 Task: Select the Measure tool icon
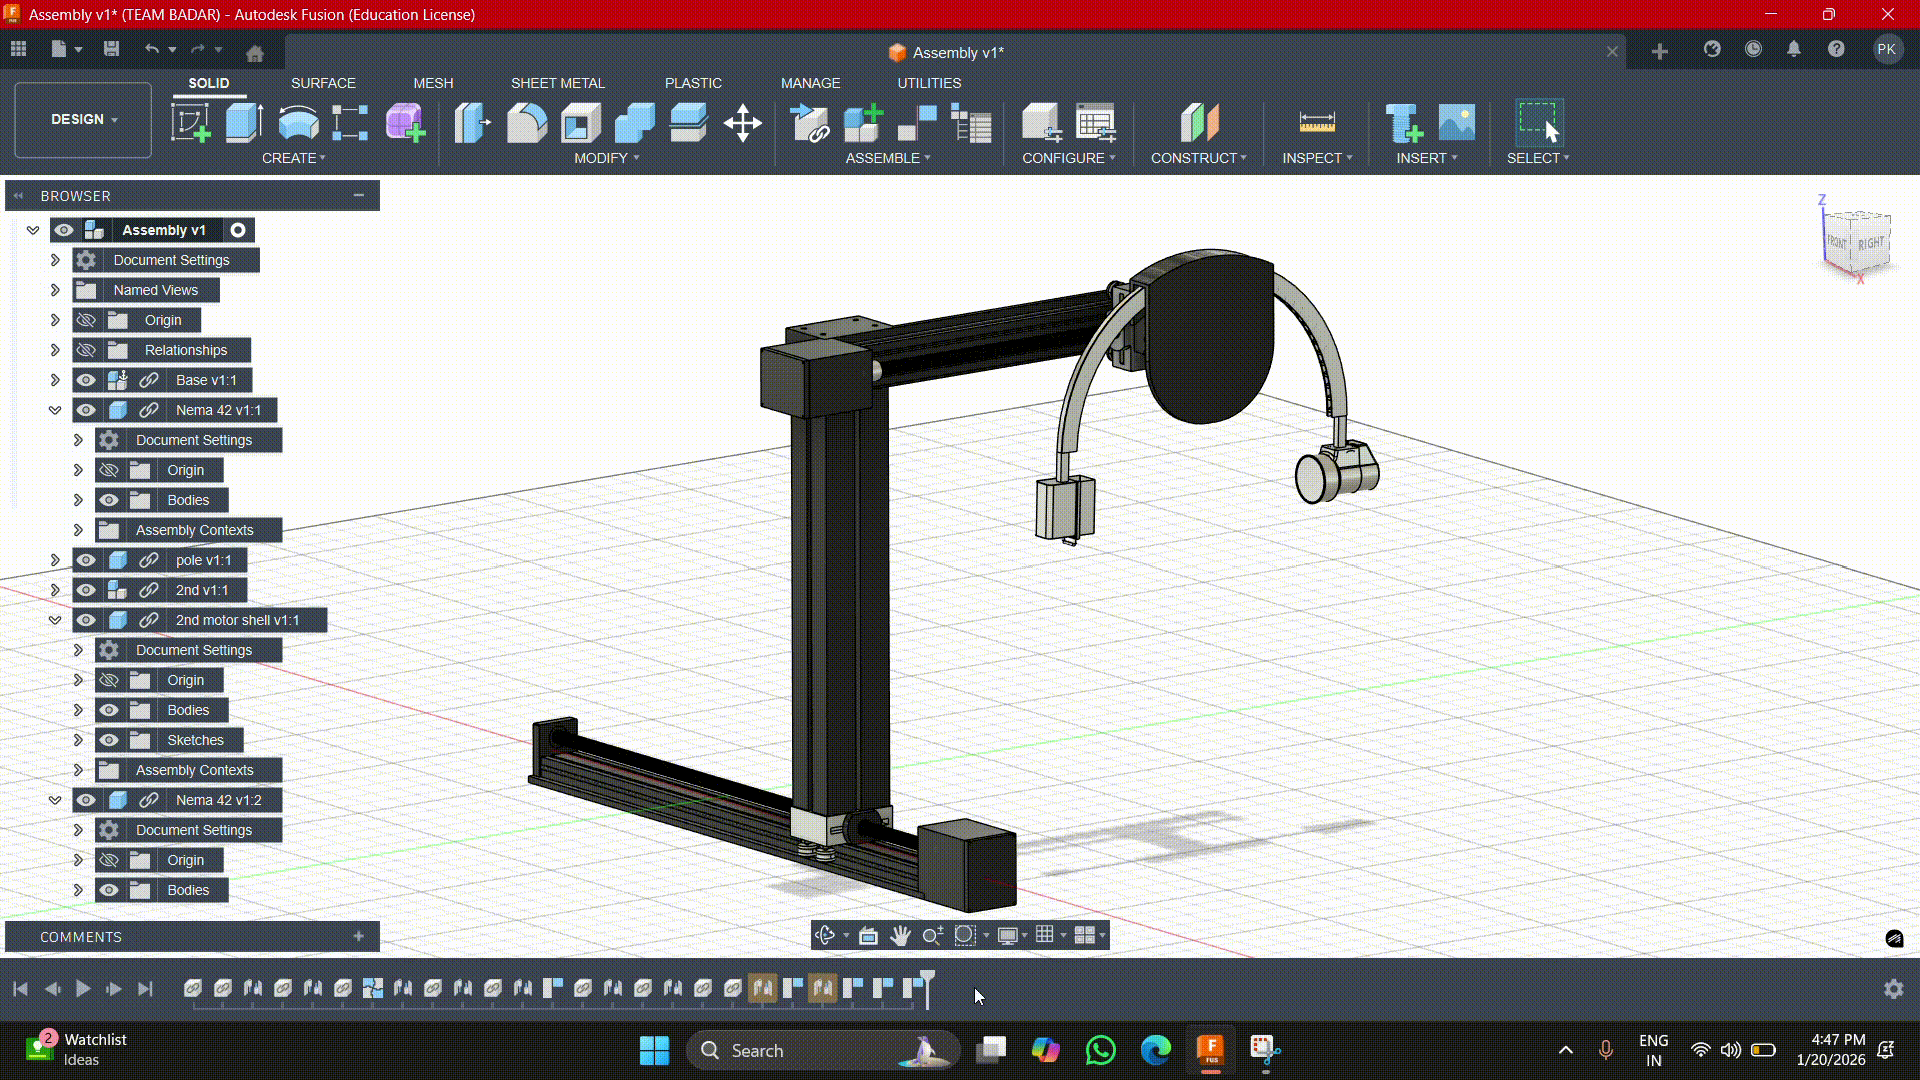point(1317,123)
